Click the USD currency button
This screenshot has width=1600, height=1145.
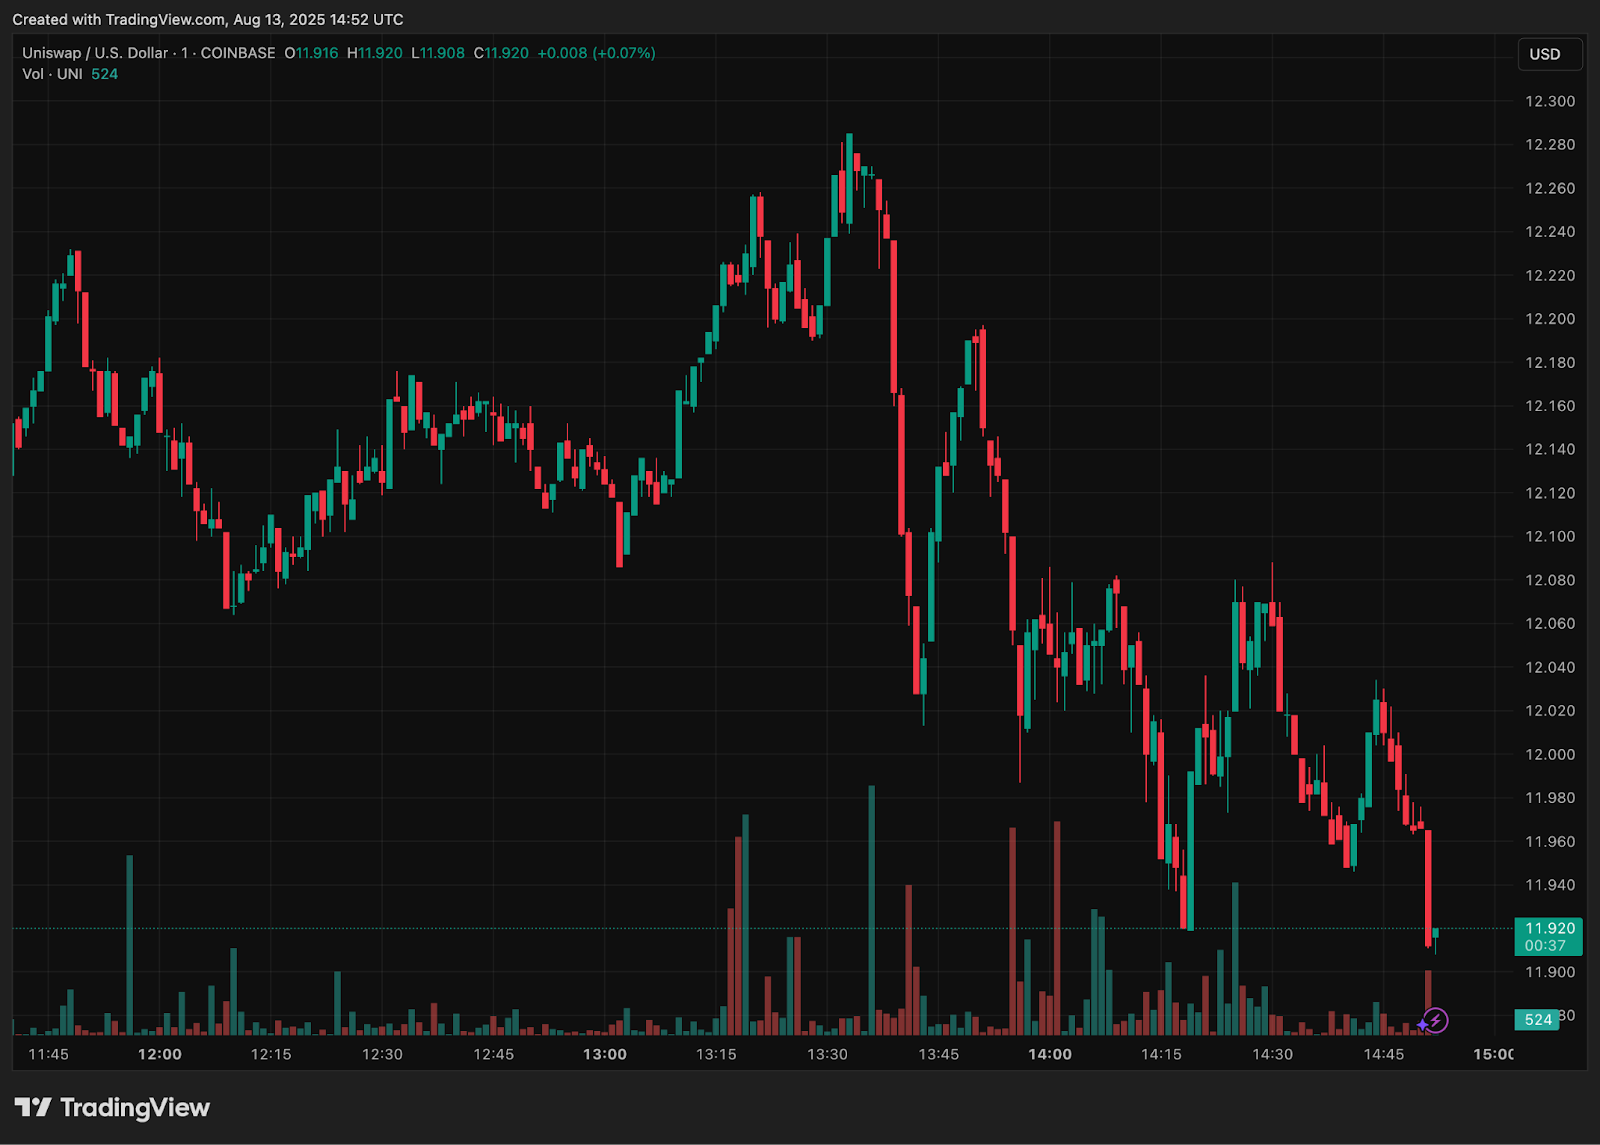pyautogui.click(x=1549, y=54)
